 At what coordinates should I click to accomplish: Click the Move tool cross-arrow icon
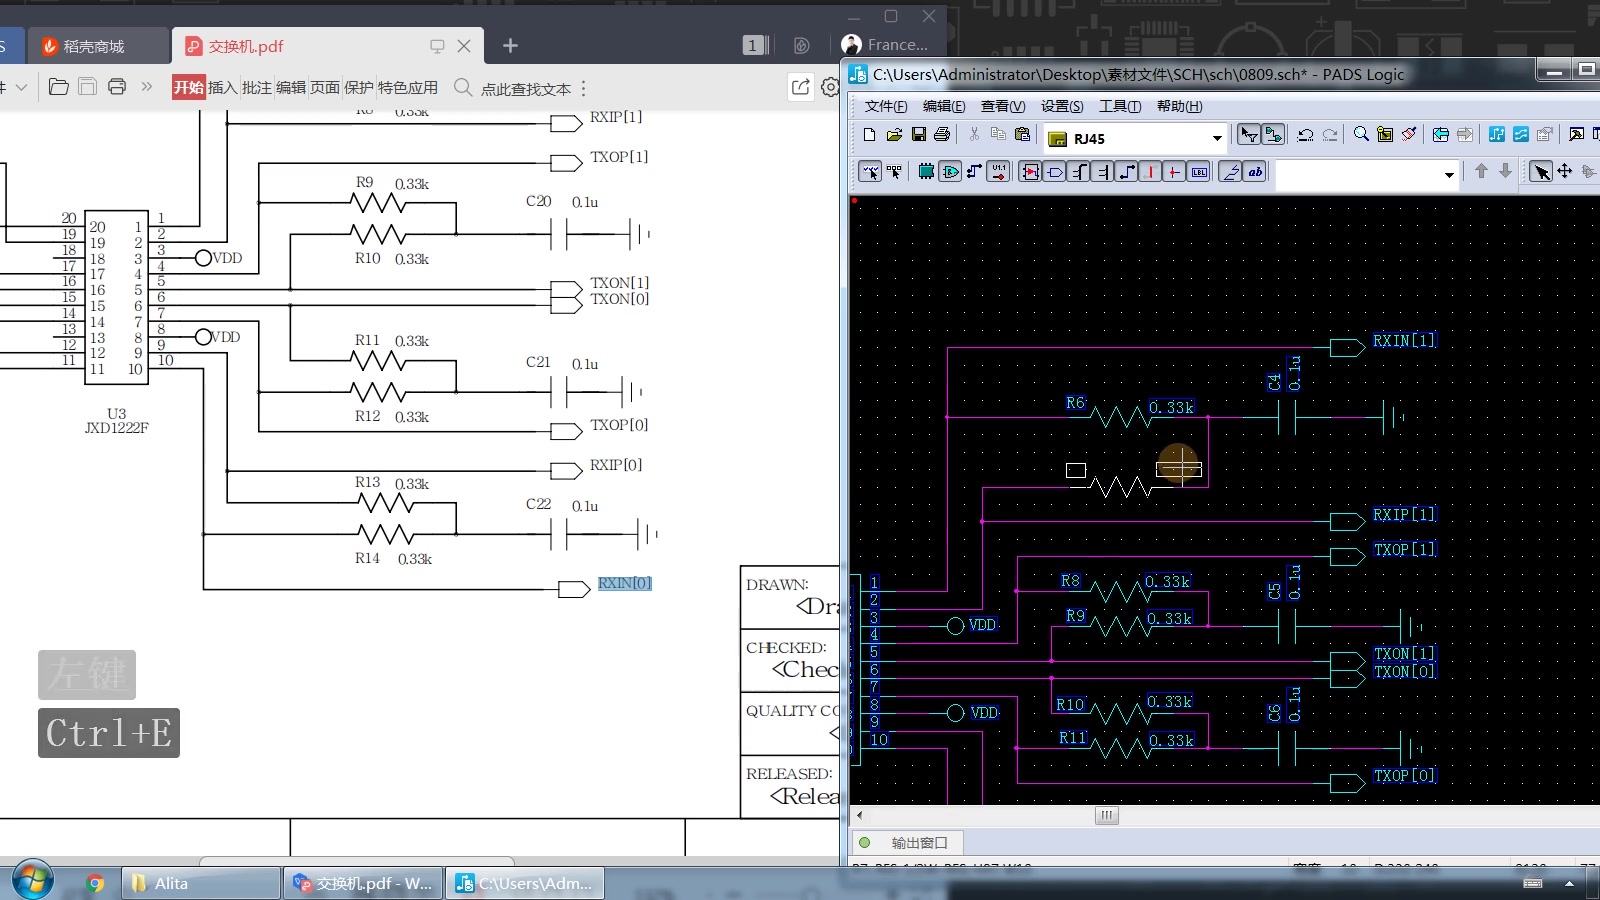(1565, 172)
